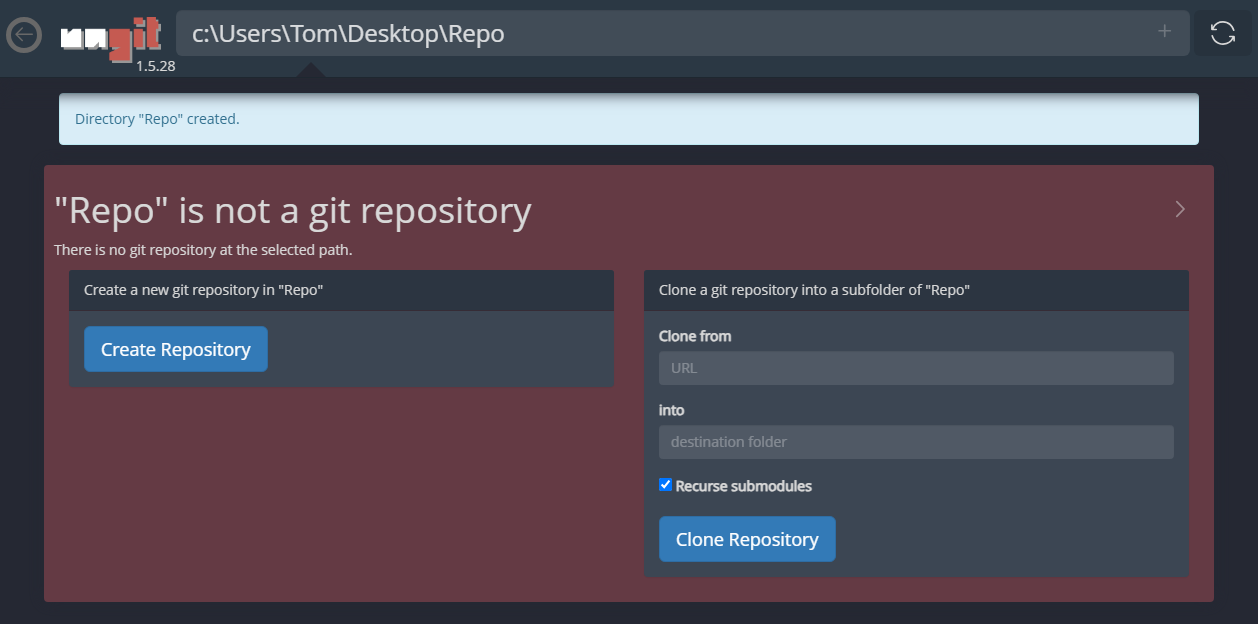
Task: Click the destination folder input field
Action: tap(915, 442)
